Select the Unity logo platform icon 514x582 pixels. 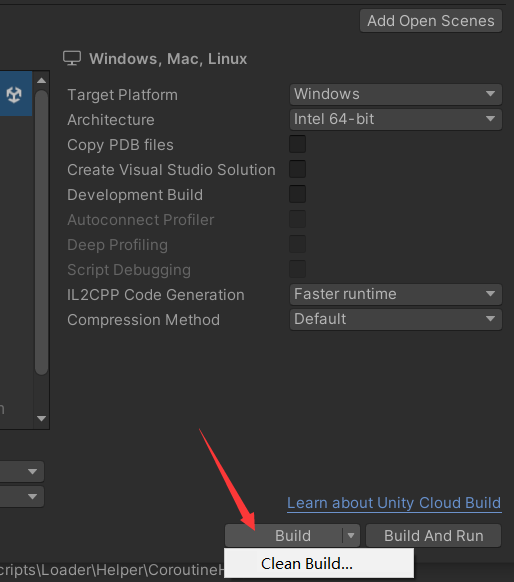[14, 95]
